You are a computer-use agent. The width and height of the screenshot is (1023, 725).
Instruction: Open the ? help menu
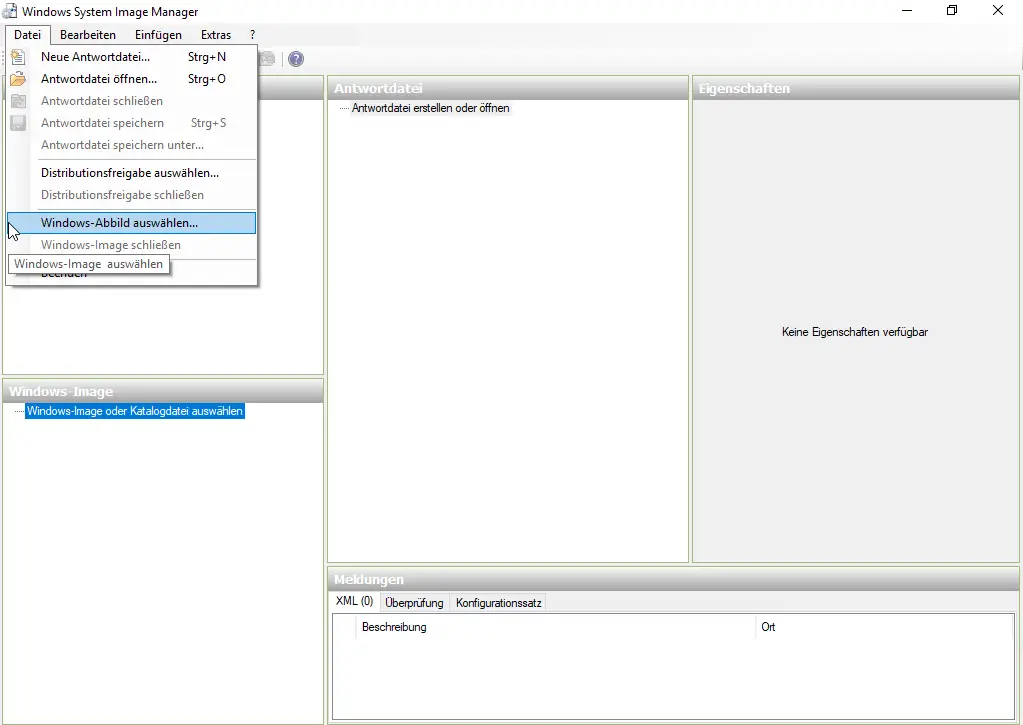coord(252,35)
